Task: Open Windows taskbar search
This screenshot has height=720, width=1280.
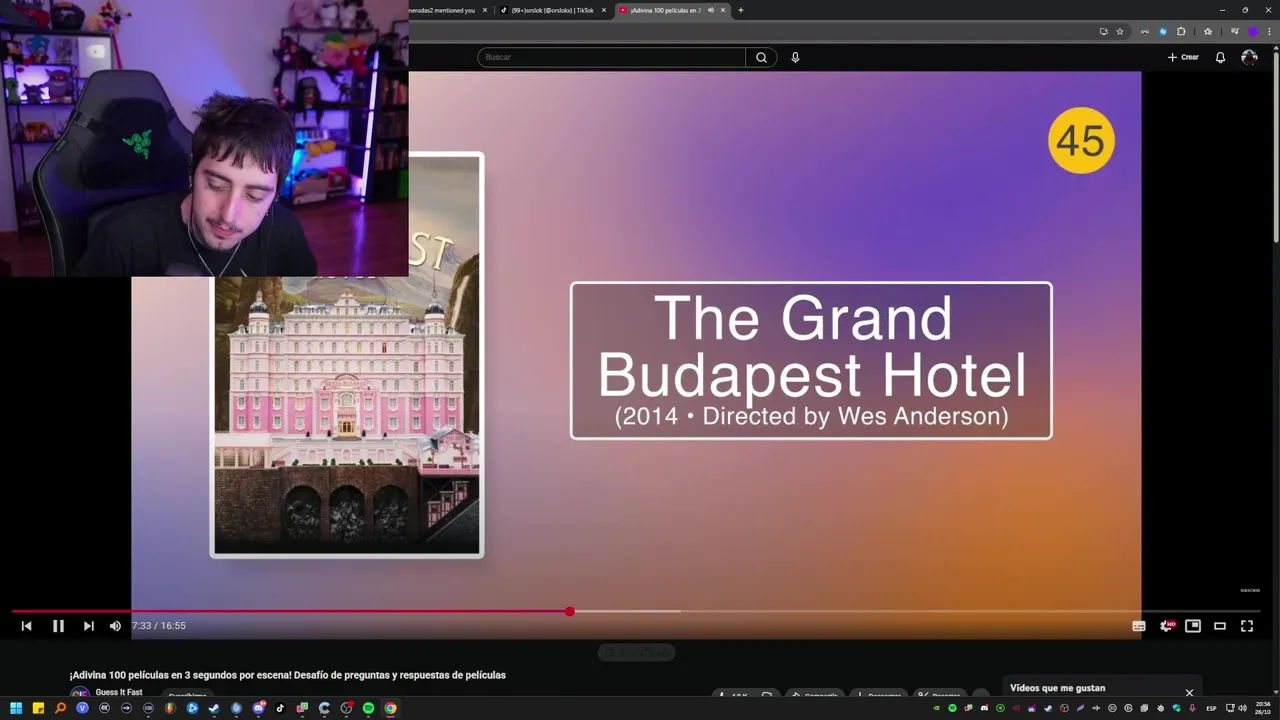Action: coord(60,708)
